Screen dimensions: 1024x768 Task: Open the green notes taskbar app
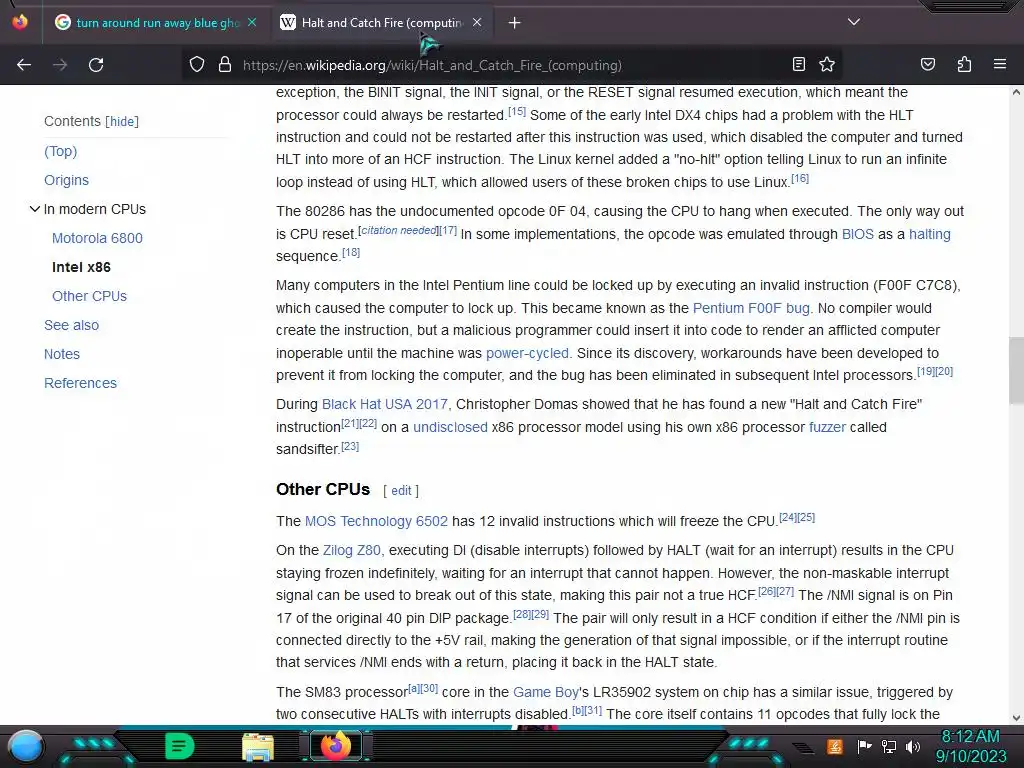point(180,746)
